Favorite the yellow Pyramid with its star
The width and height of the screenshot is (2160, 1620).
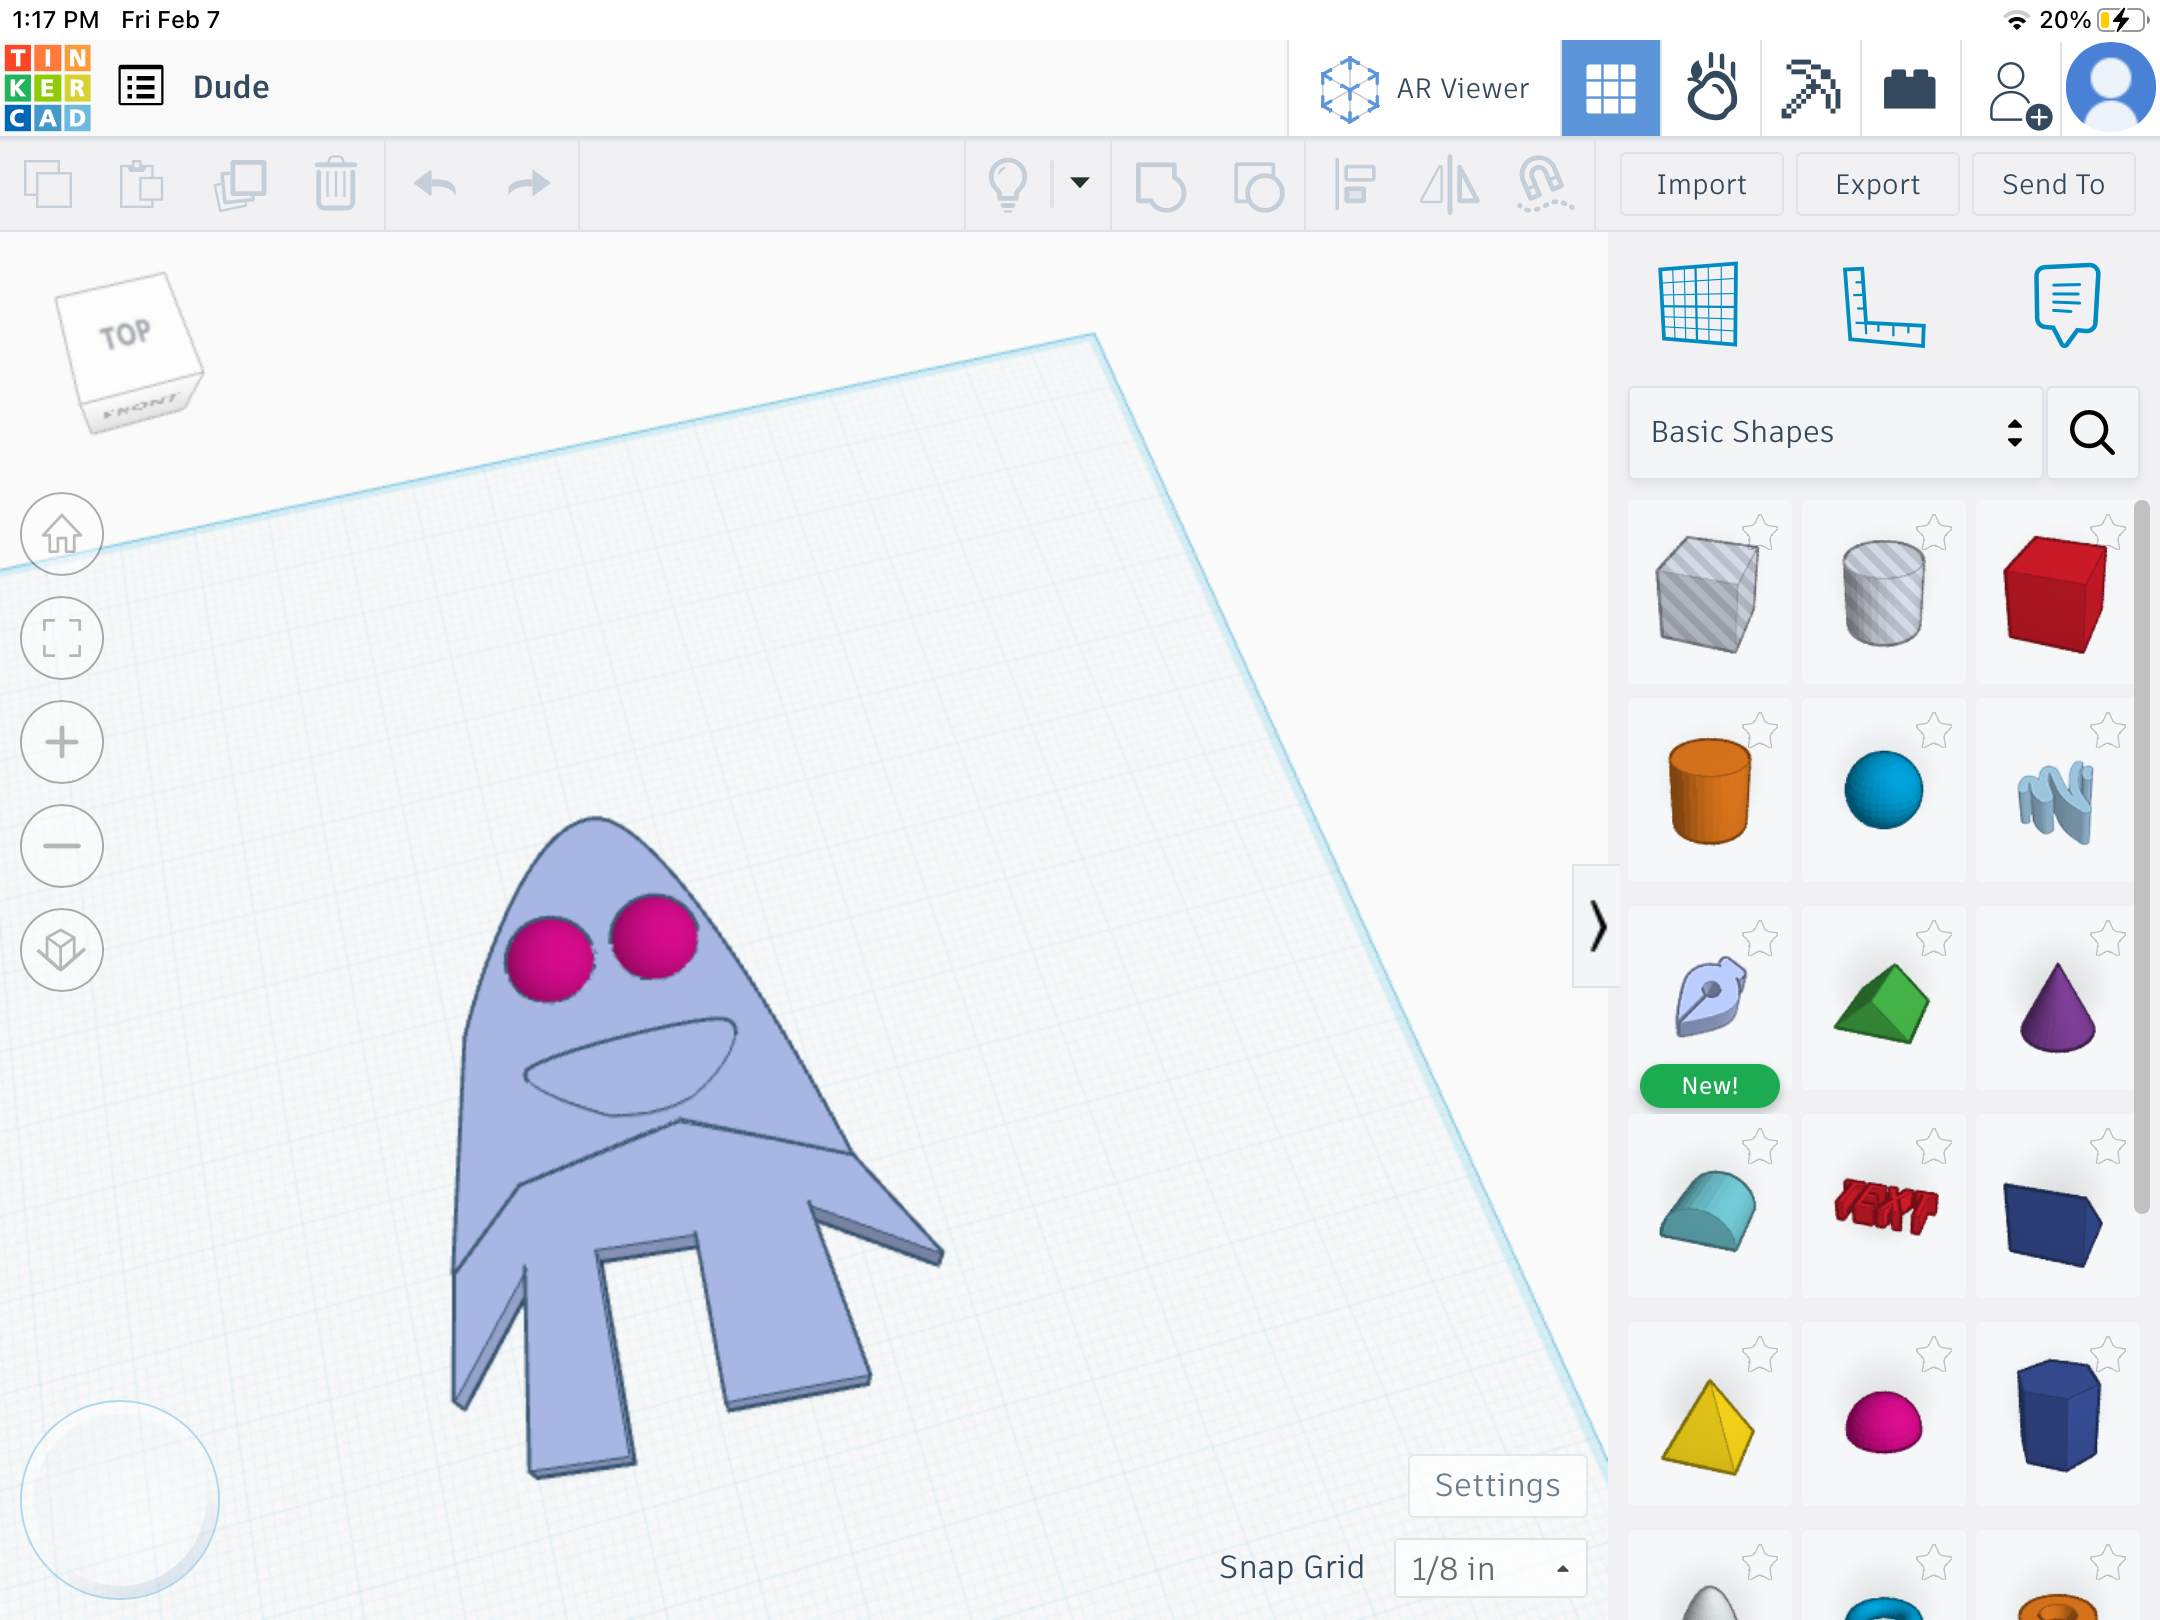[x=1760, y=1354]
